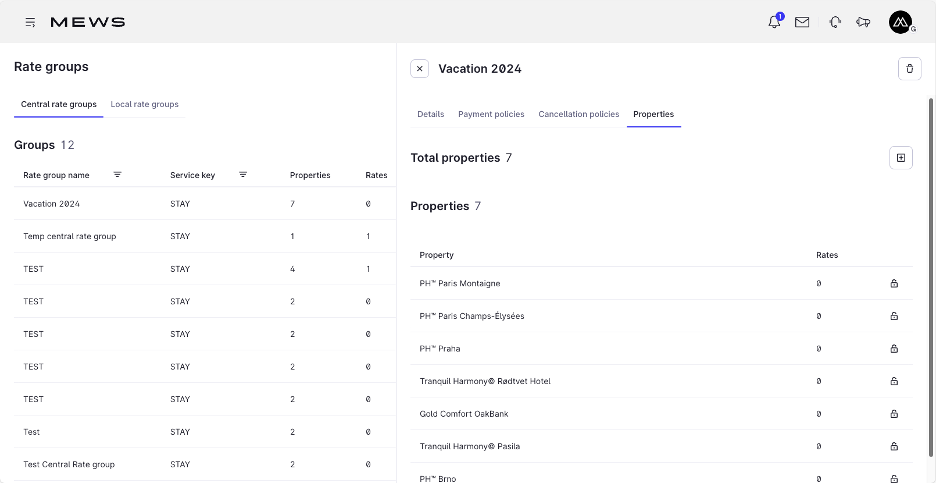Select the Test Central Rate group row

point(204,464)
